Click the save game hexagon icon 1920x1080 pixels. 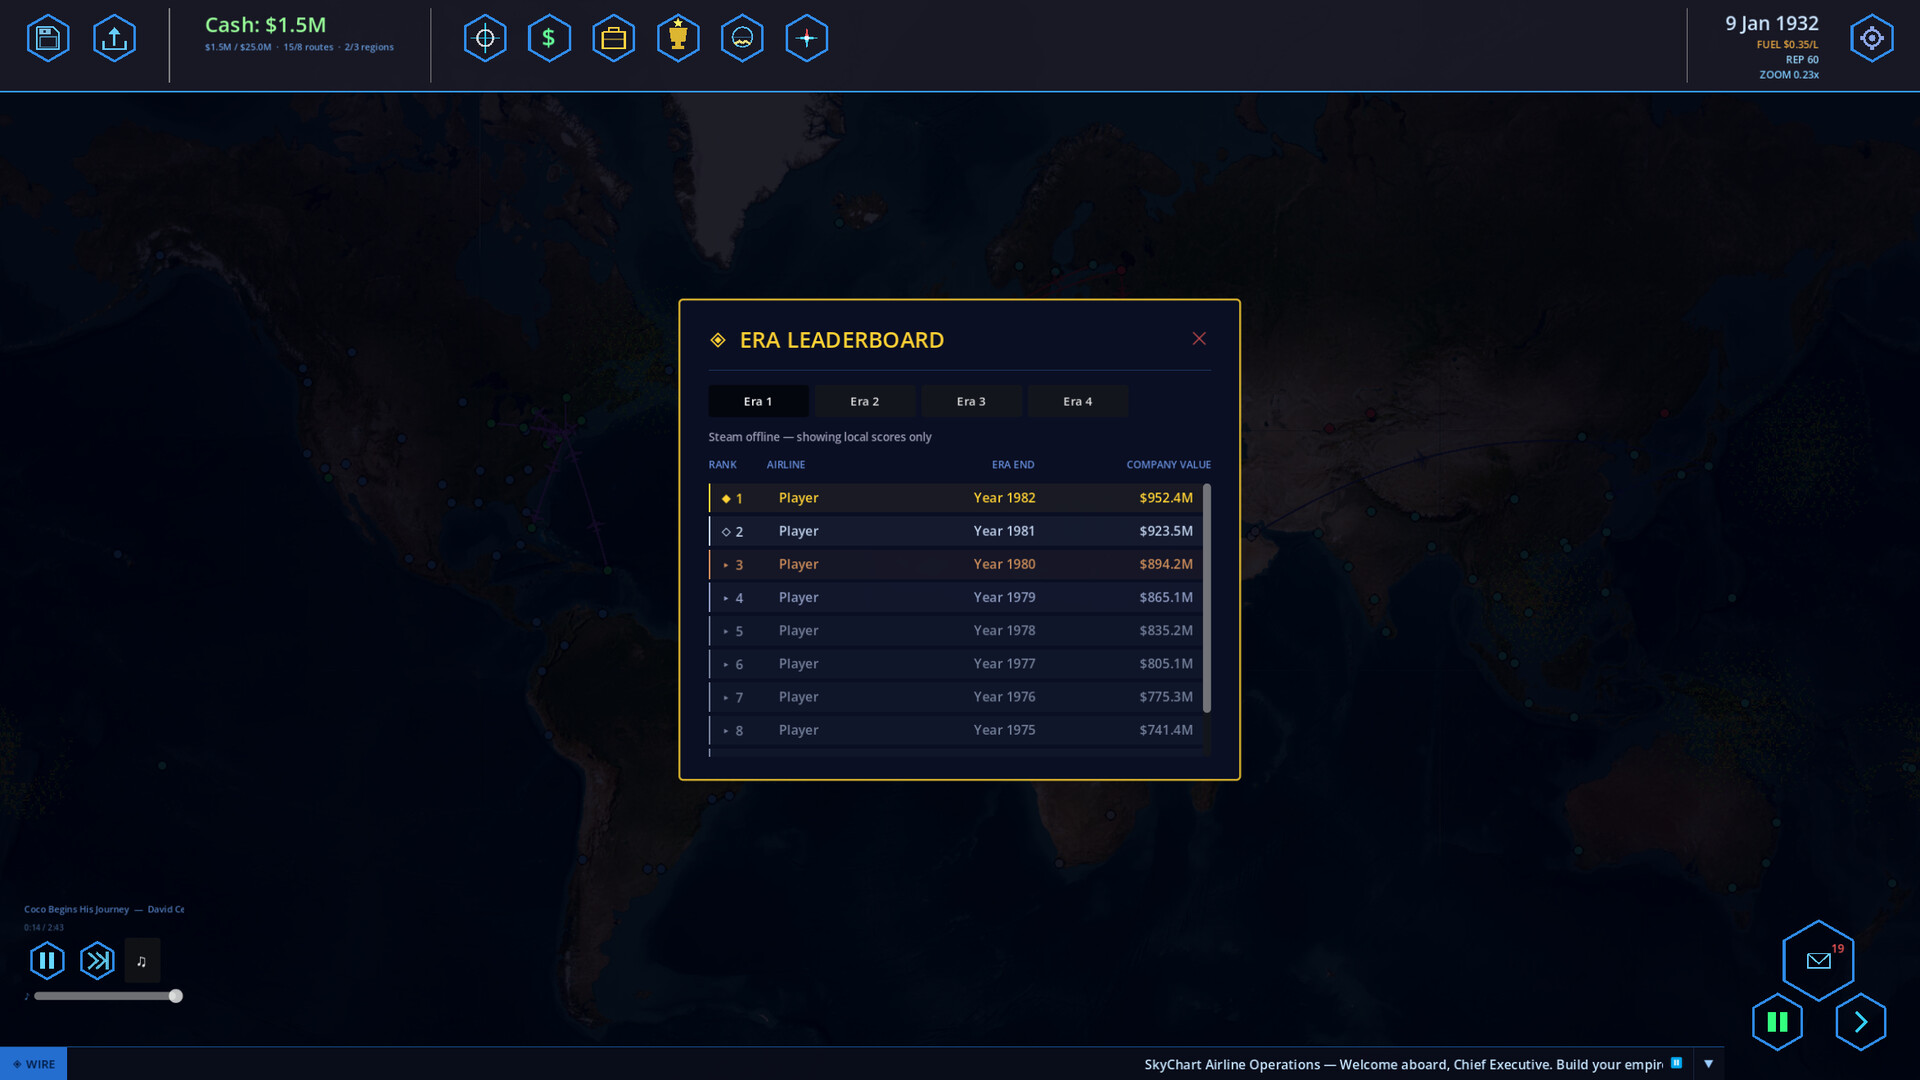pos(48,38)
